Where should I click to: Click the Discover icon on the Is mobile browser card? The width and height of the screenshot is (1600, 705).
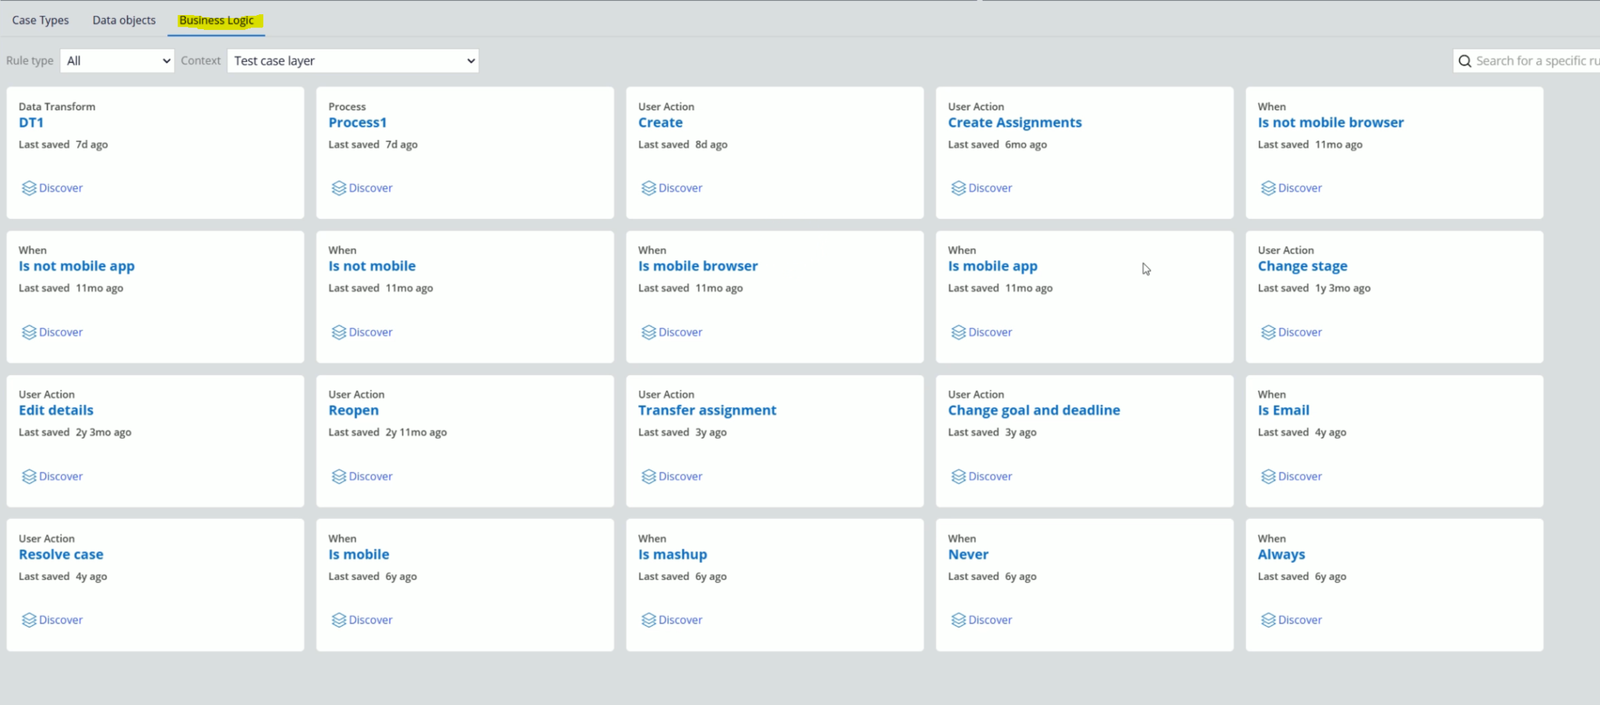point(648,332)
